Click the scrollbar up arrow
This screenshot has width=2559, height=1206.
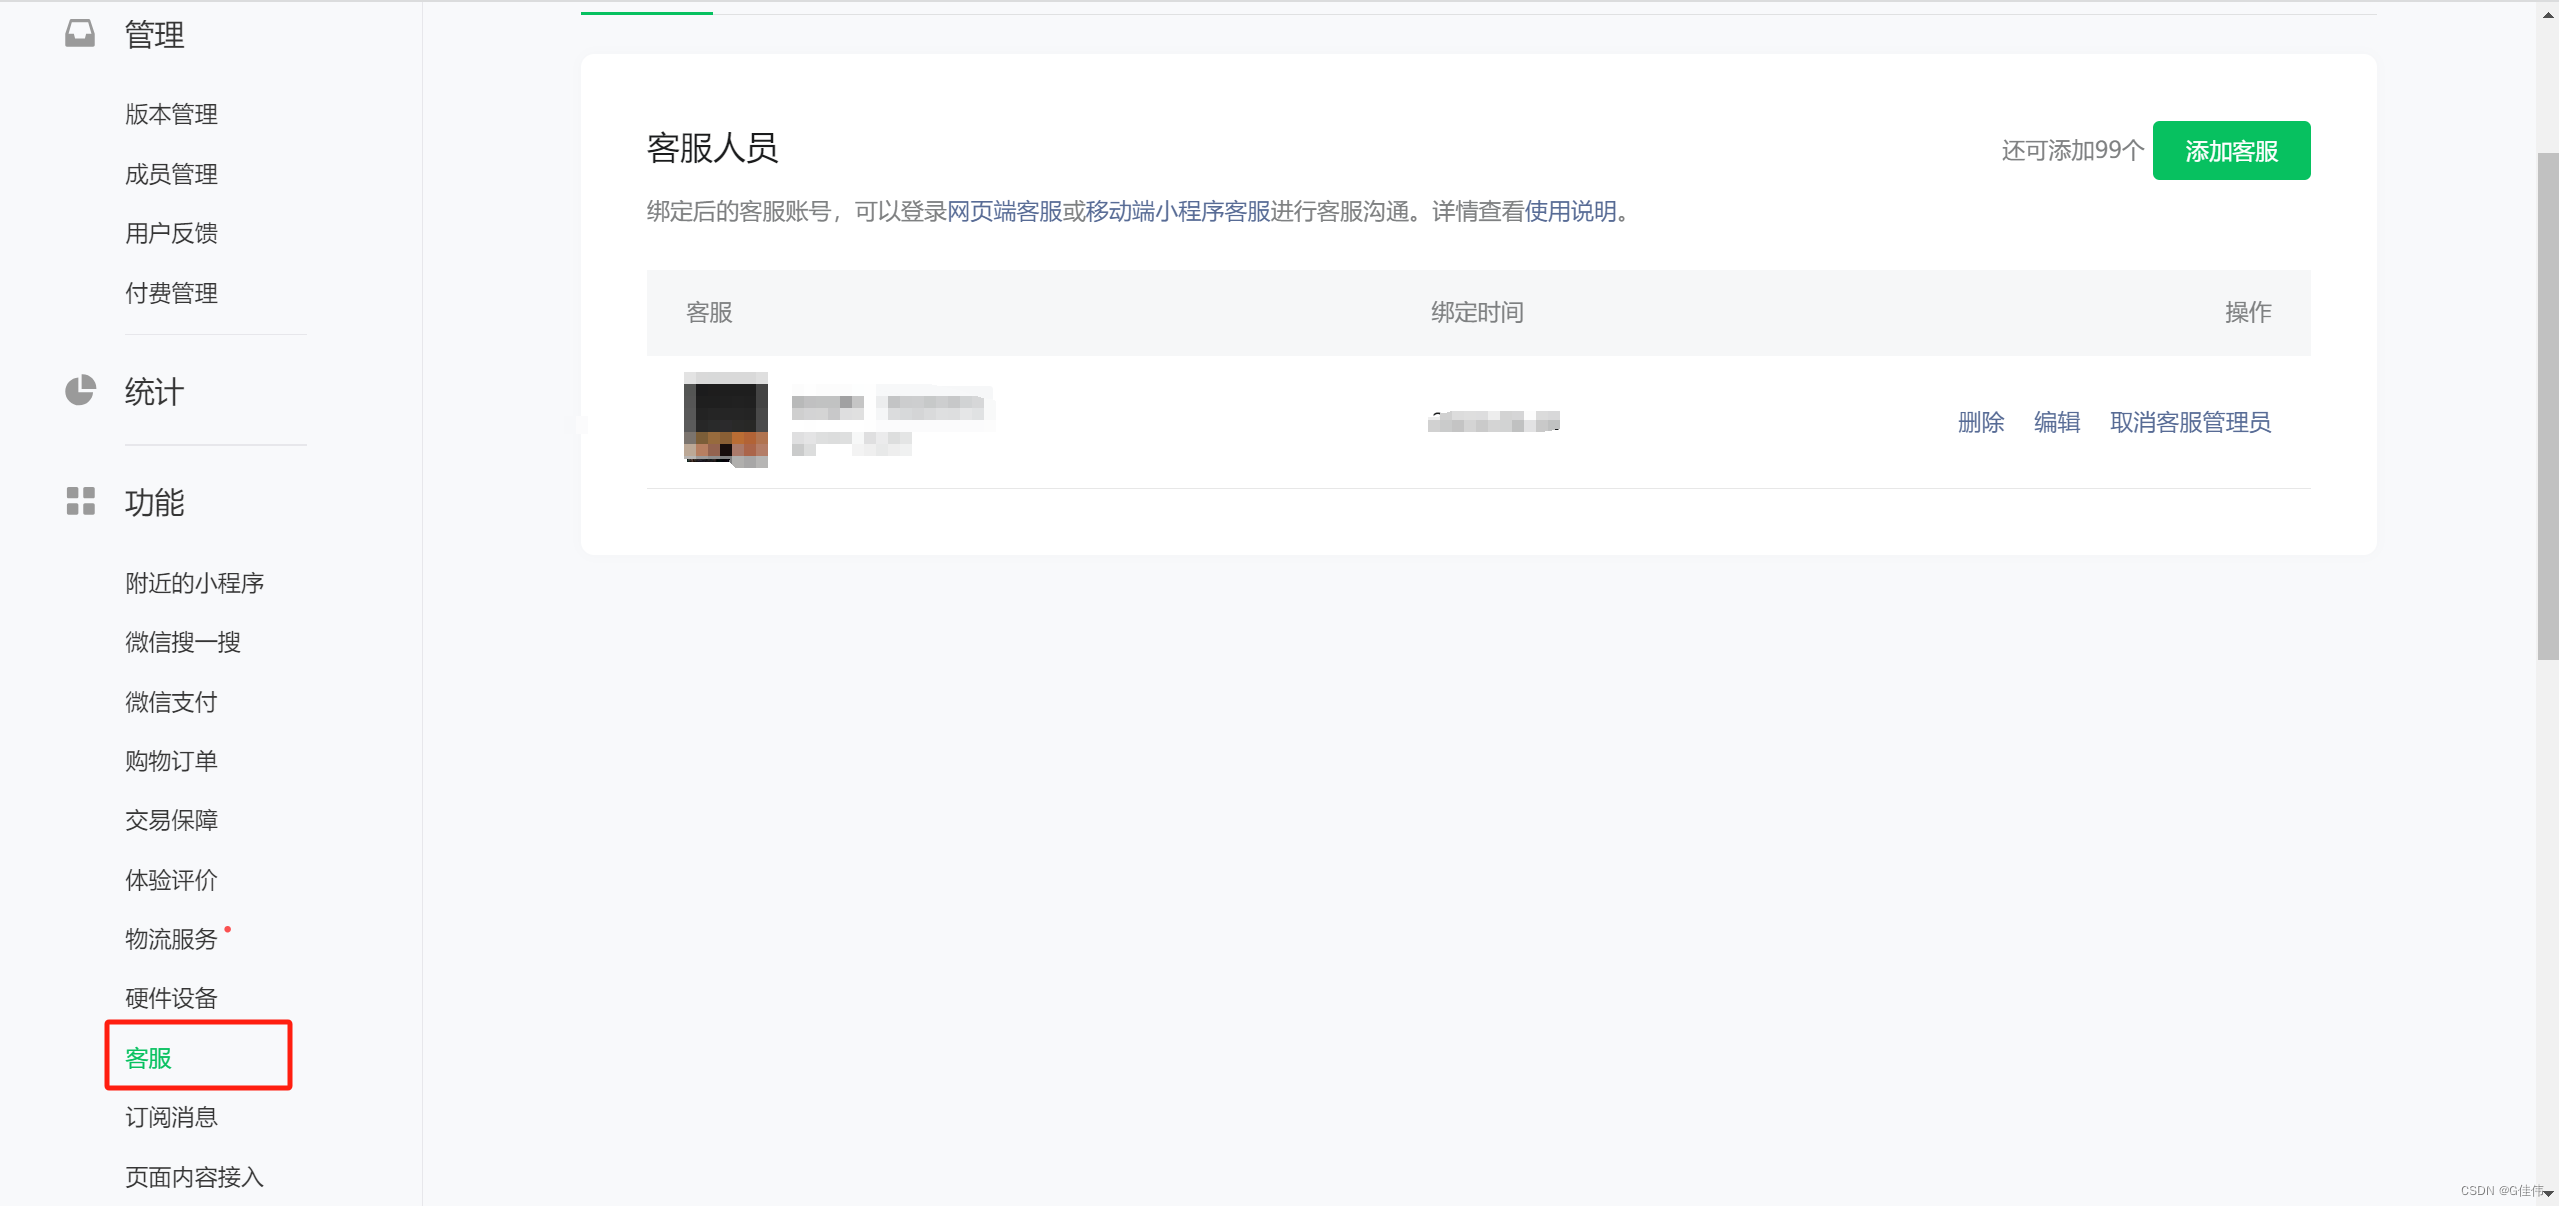pos(2547,14)
